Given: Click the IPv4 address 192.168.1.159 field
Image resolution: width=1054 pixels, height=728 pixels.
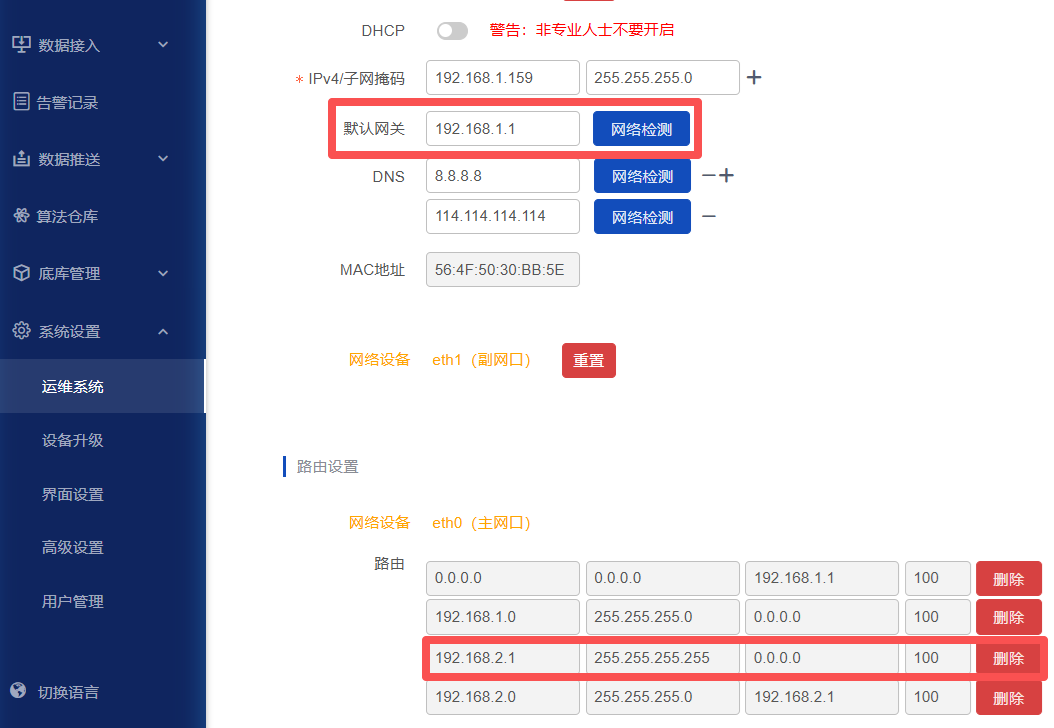Looking at the screenshot, I should (x=502, y=77).
